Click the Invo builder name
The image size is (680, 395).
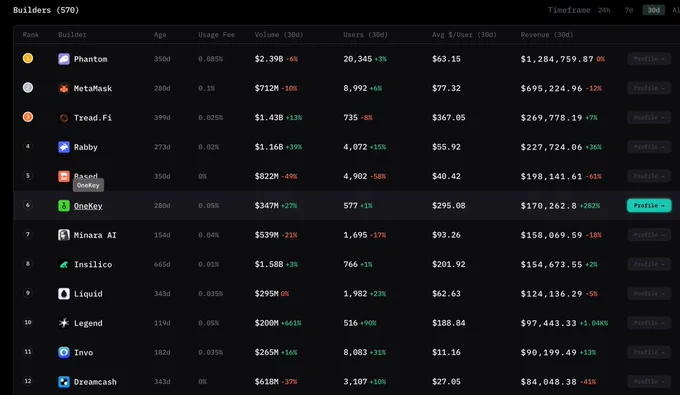point(83,353)
